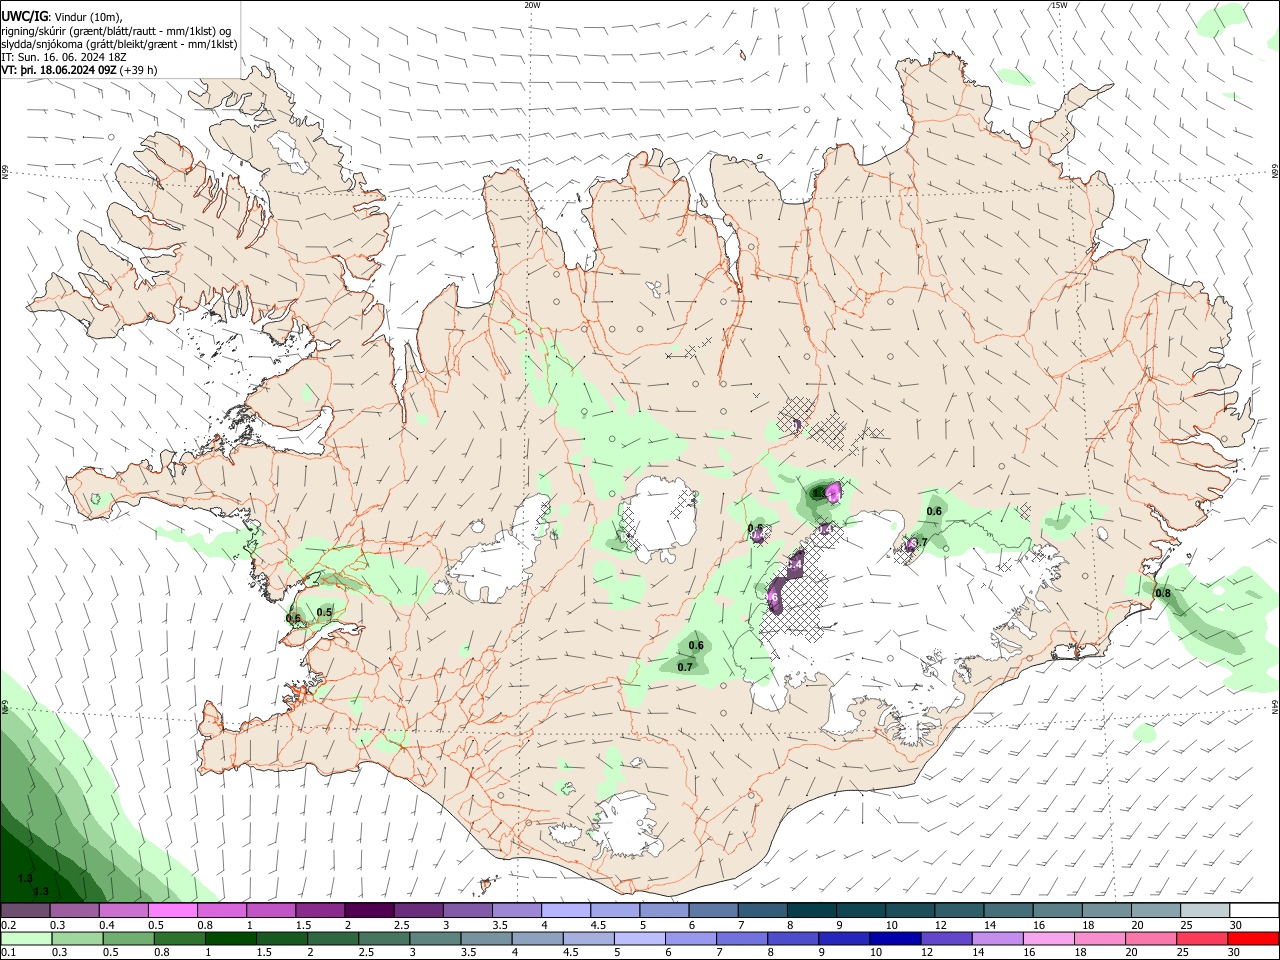The height and width of the screenshot is (960, 1280).
Task: Select the dark teal upper swatch labeled 8
Action: click(810, 911)
